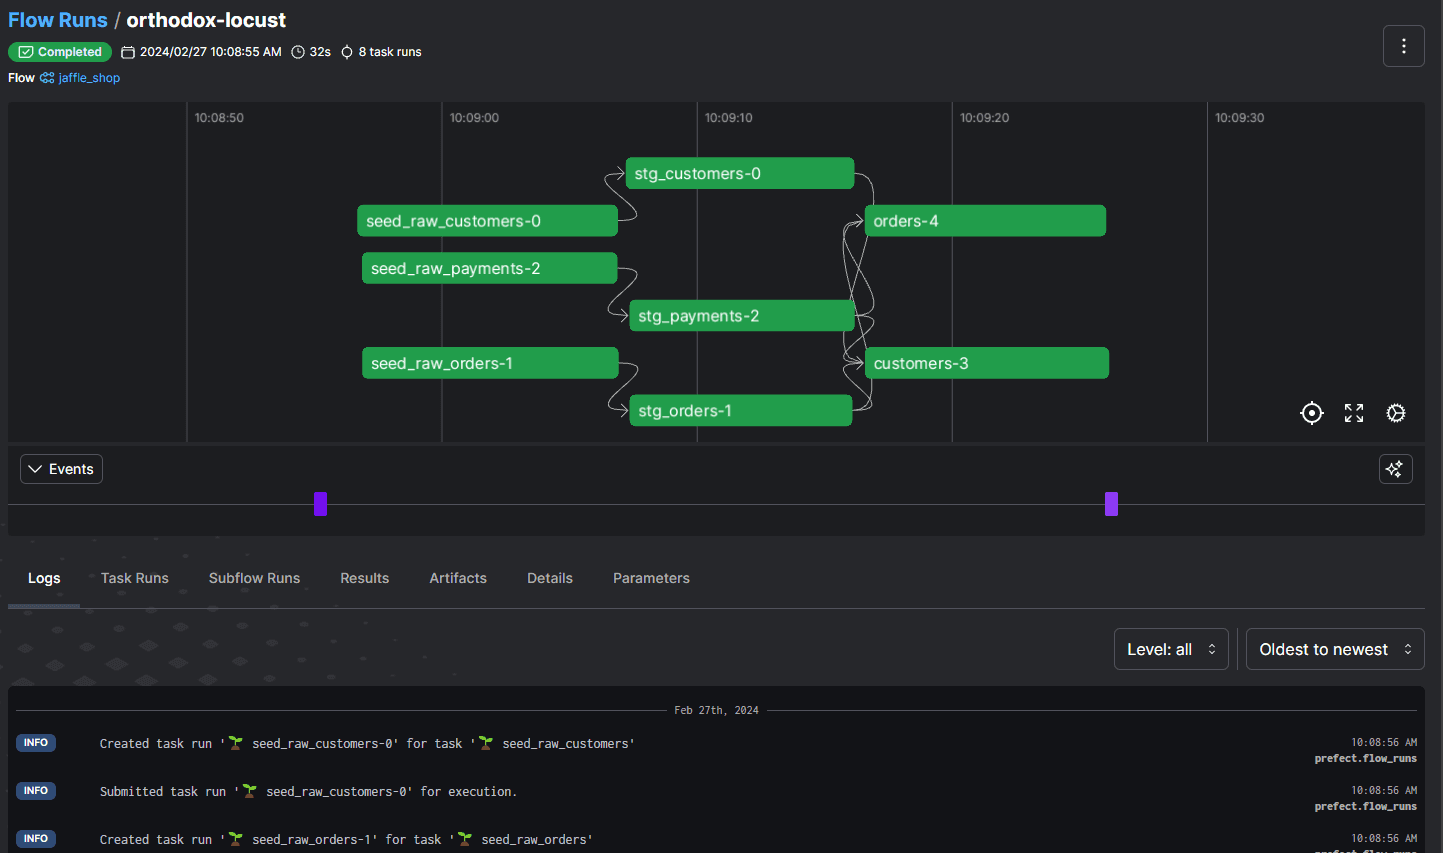Click the task runs count icon
This screenshot has height=853, width=1443.
click(347, 52)
